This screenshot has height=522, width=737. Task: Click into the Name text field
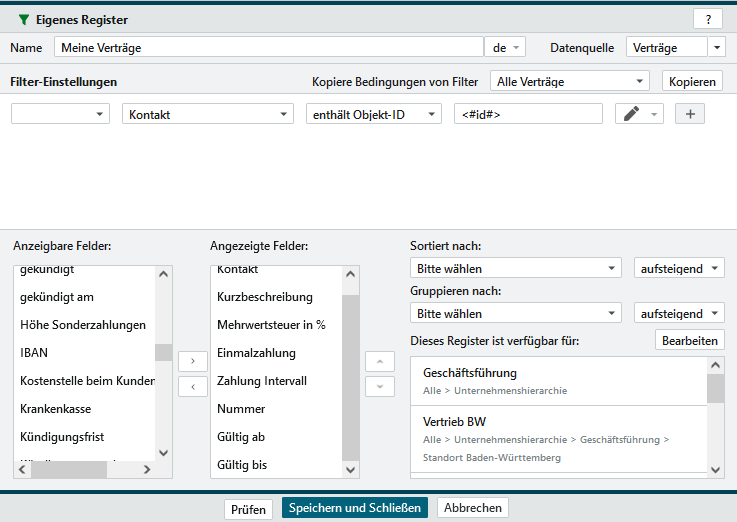[268, 47]
